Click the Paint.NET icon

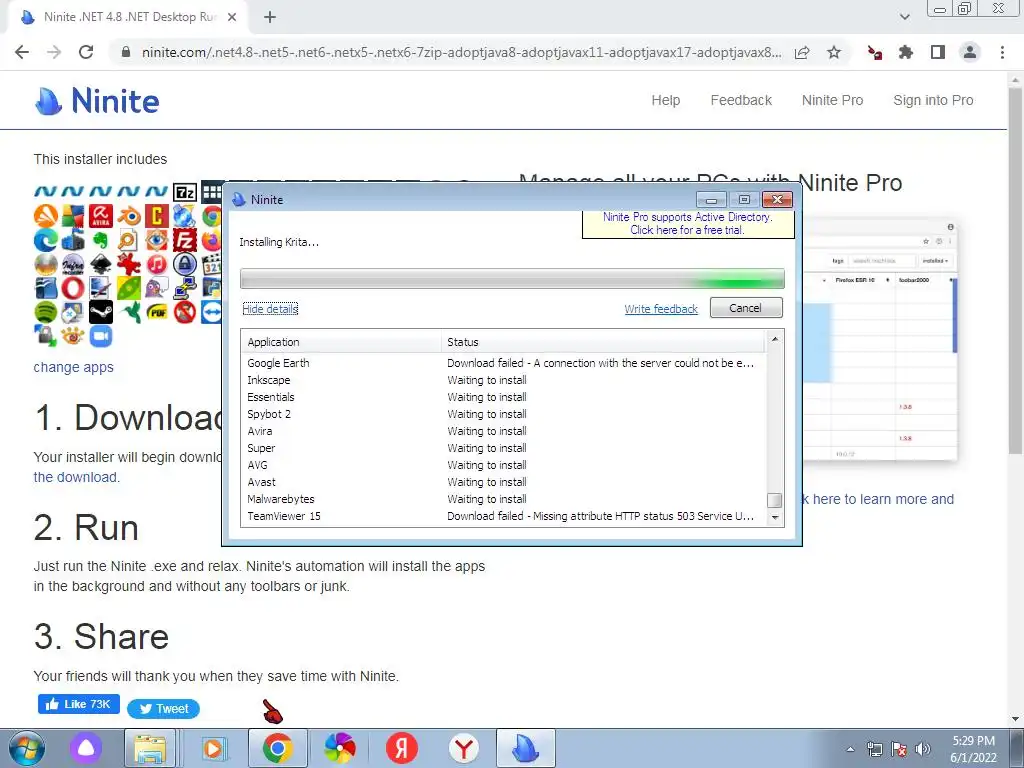coord(101,288)
